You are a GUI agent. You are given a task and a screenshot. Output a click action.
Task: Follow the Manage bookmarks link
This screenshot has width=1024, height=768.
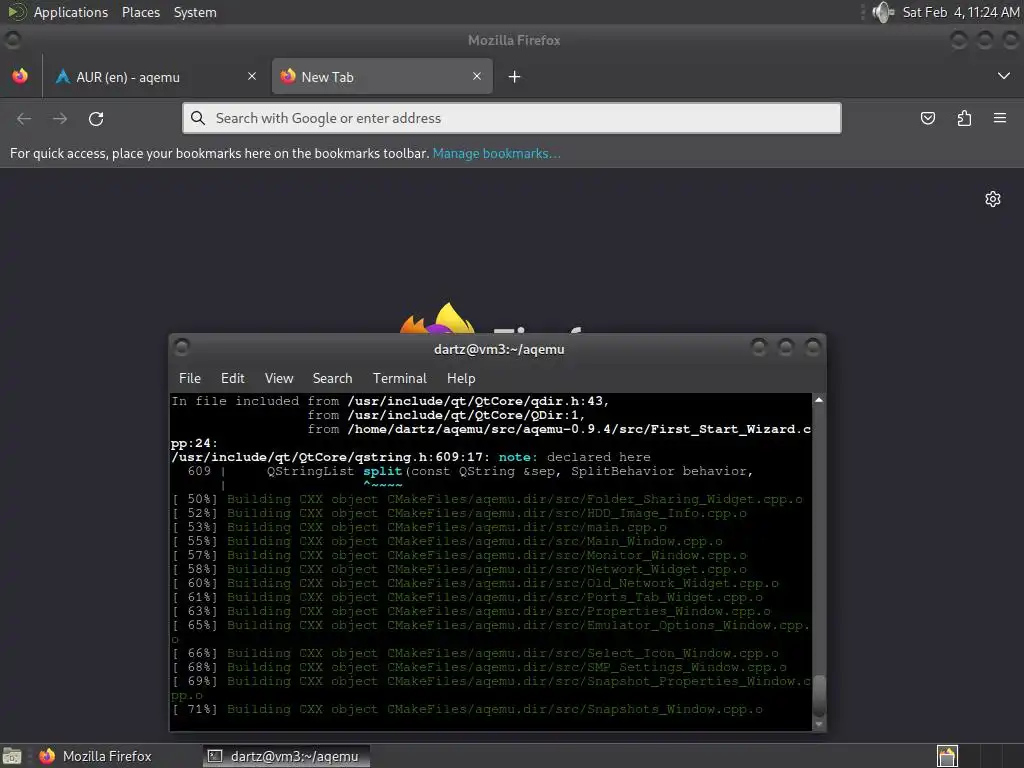tap(496, 153)
